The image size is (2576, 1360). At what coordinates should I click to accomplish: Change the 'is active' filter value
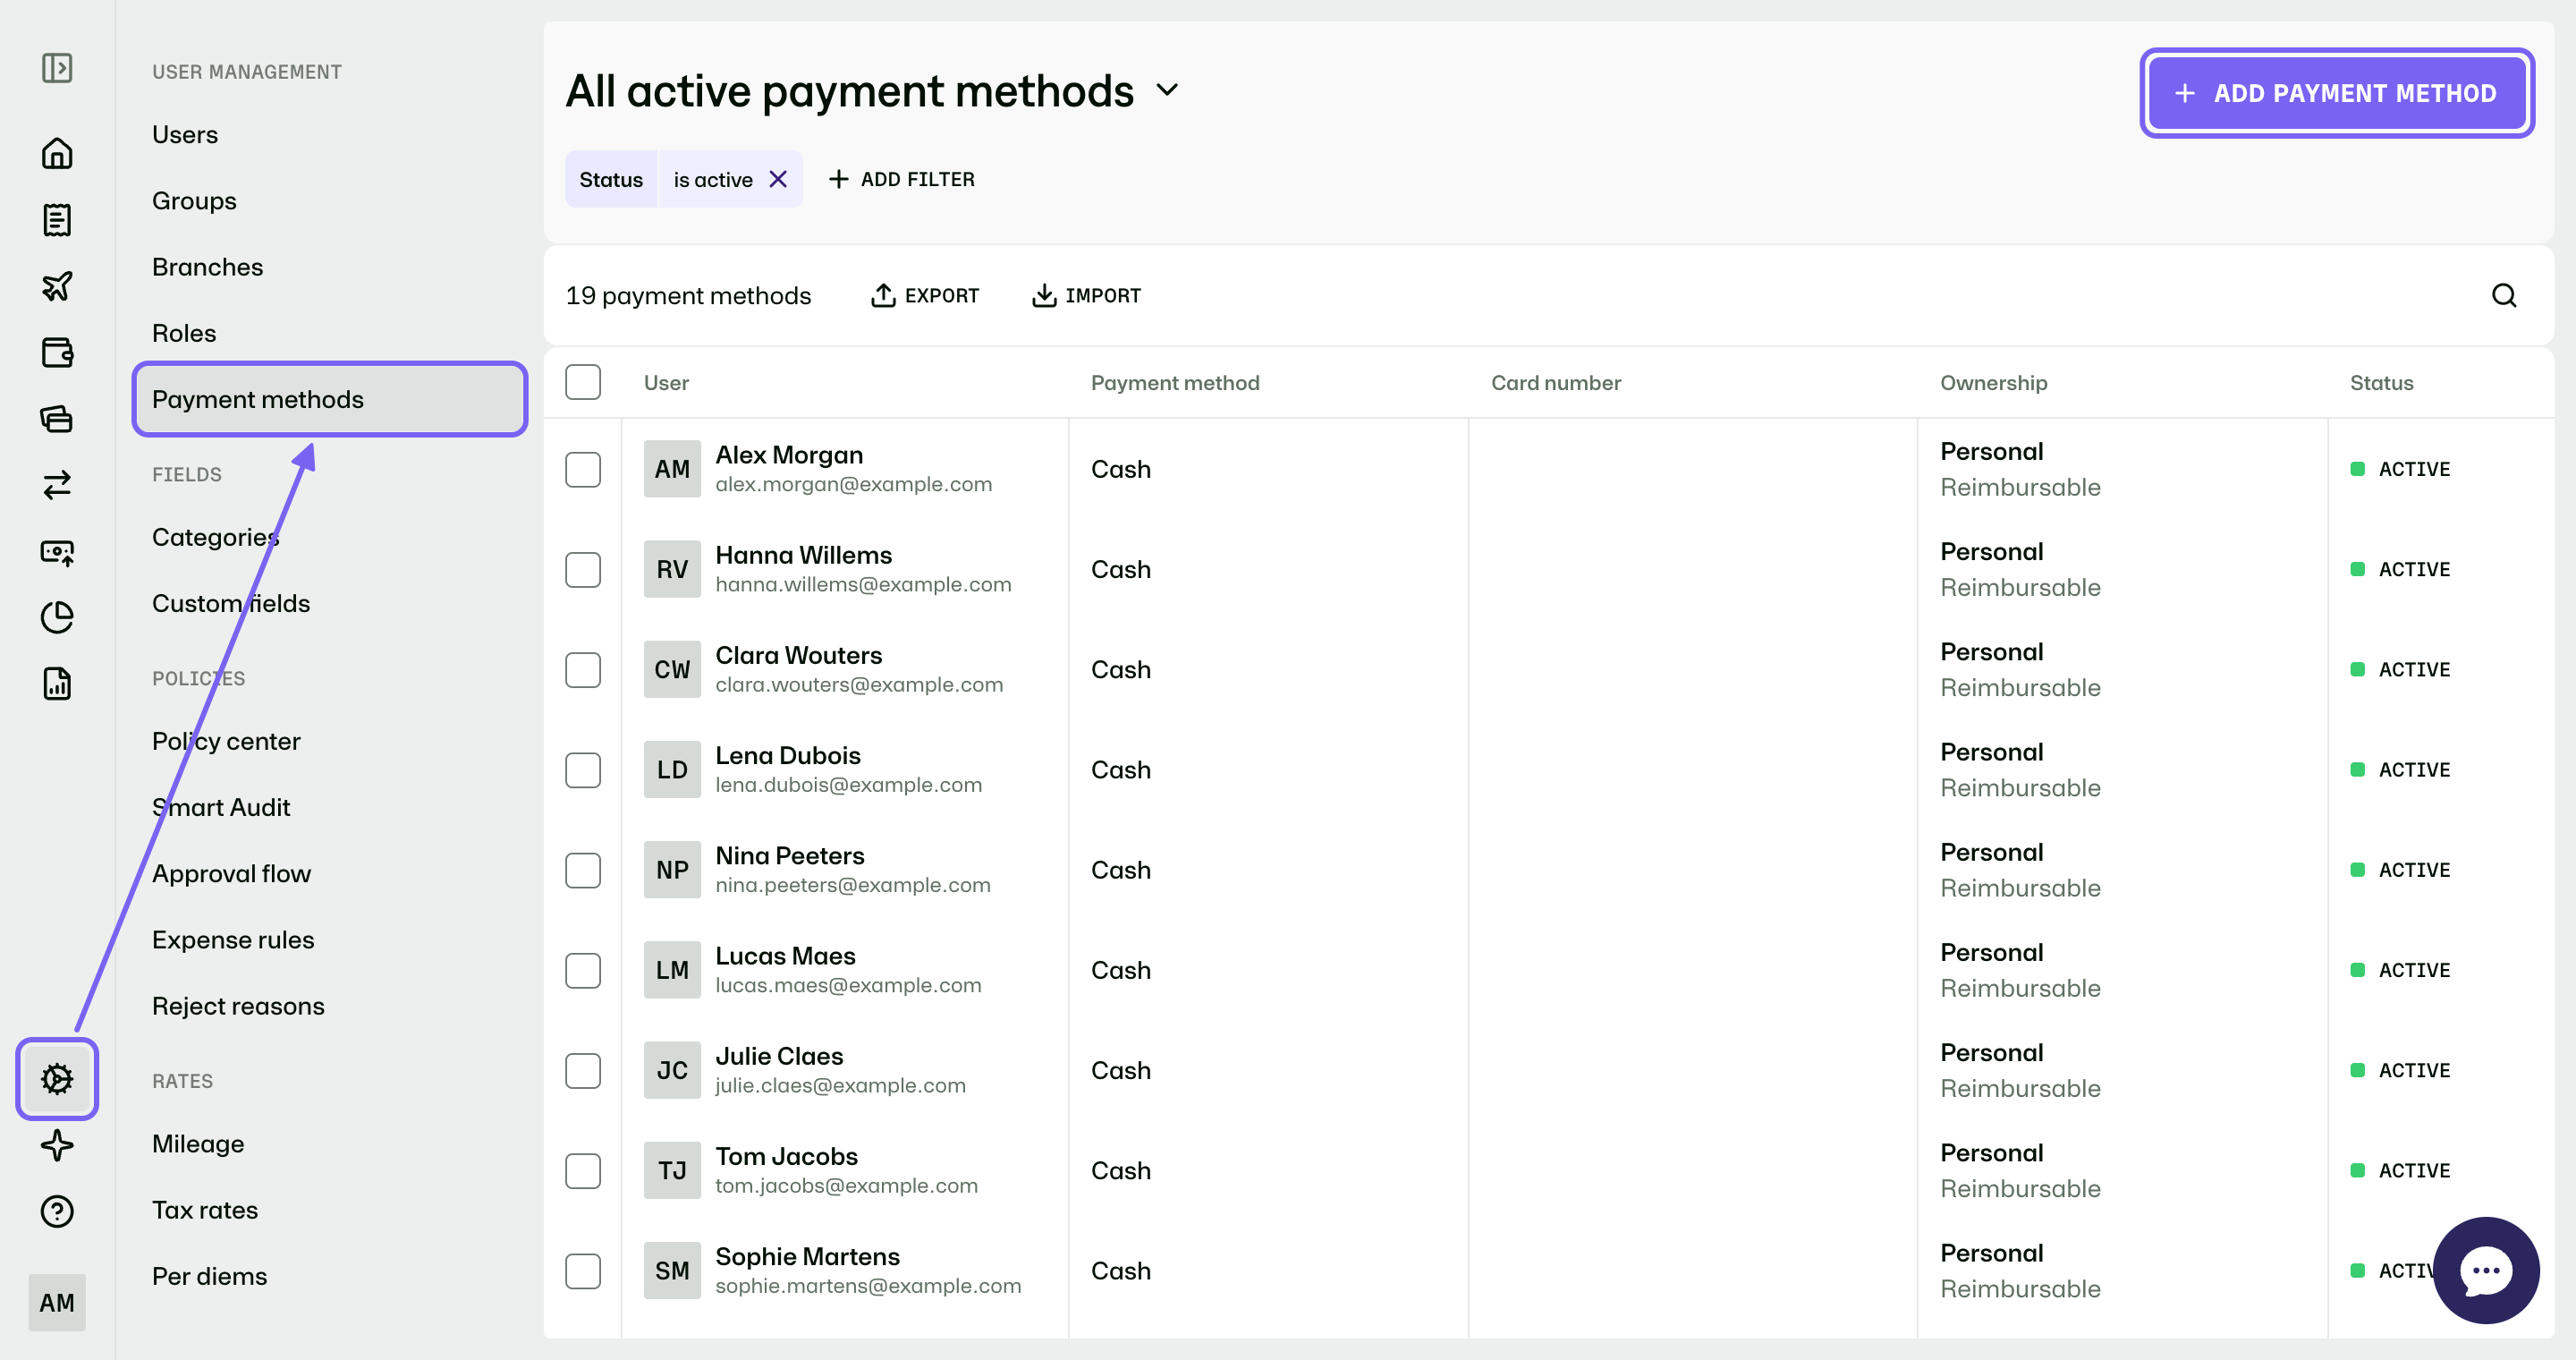[x=713, y=179]
